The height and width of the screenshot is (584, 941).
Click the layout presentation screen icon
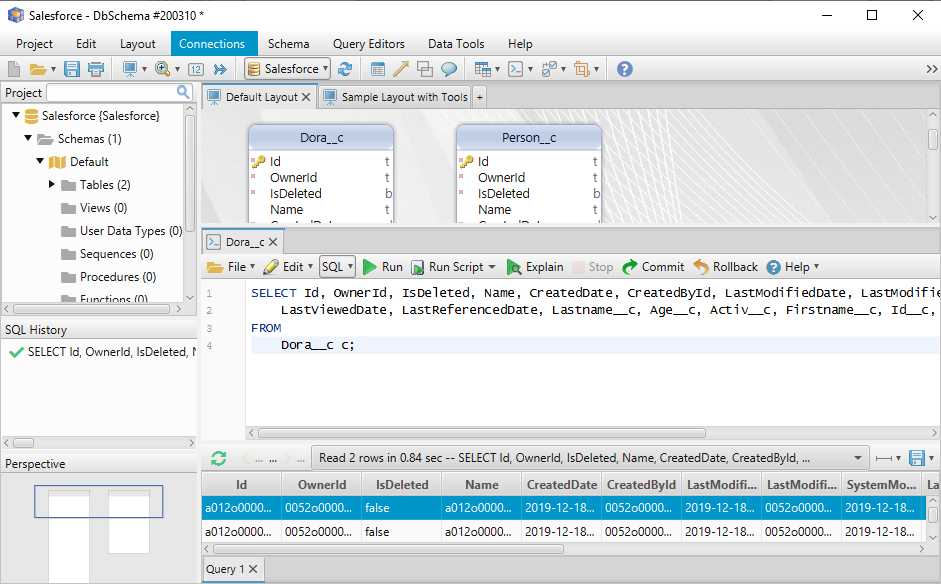pyautogui.click(x=130, y=69)
